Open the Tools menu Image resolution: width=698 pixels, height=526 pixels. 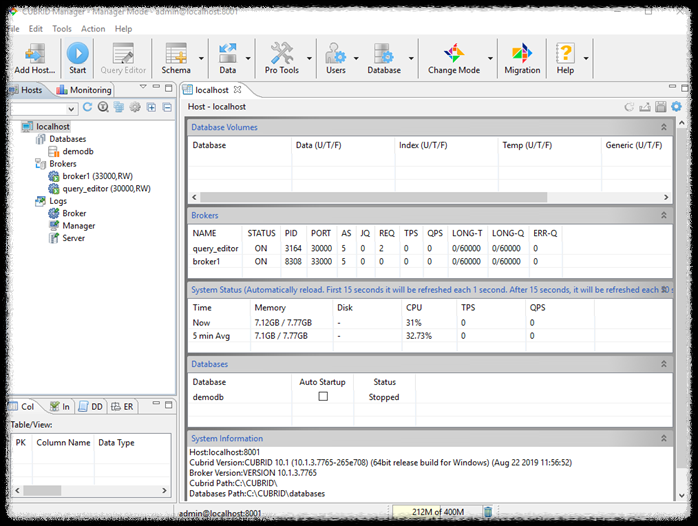pos(62,28)
